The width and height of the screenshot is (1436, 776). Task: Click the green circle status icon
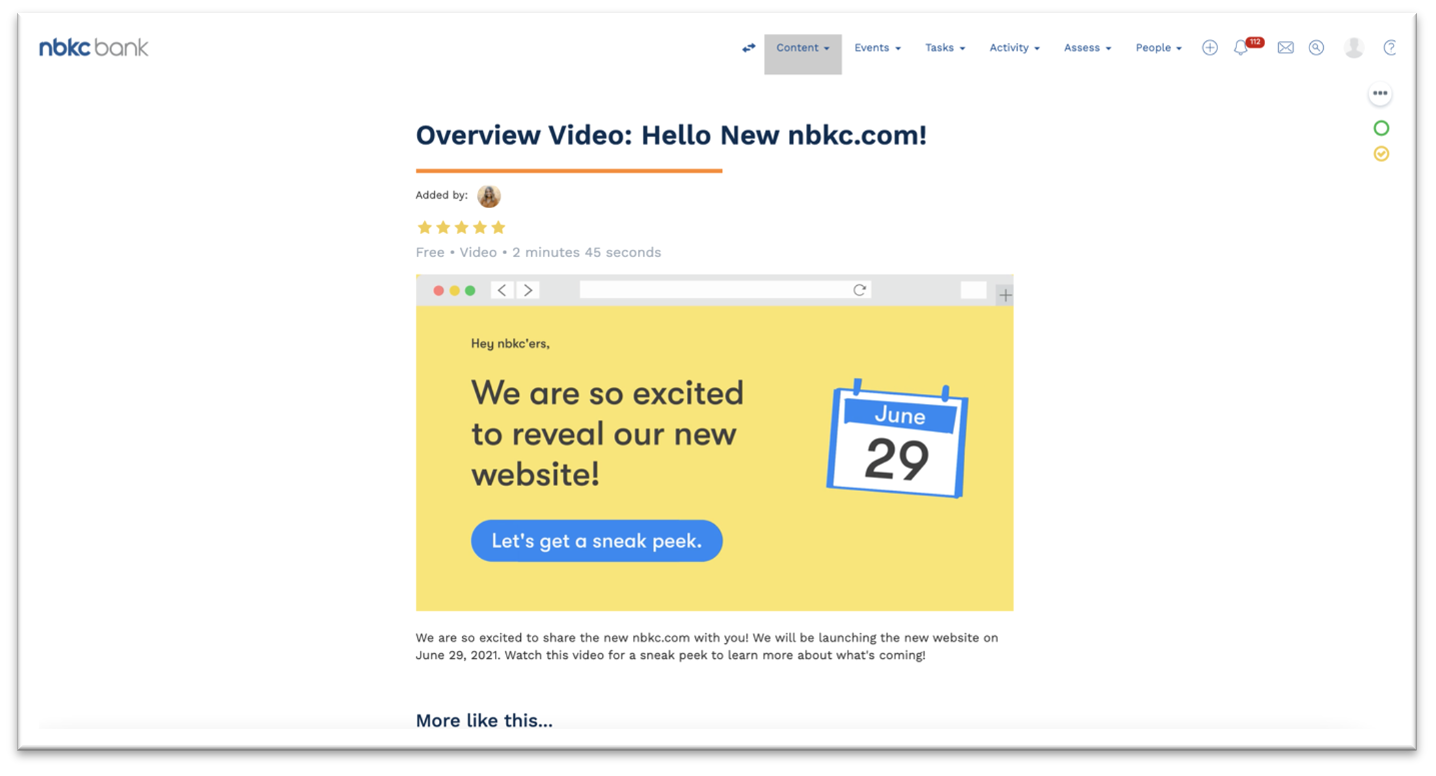pos(1381,128)
